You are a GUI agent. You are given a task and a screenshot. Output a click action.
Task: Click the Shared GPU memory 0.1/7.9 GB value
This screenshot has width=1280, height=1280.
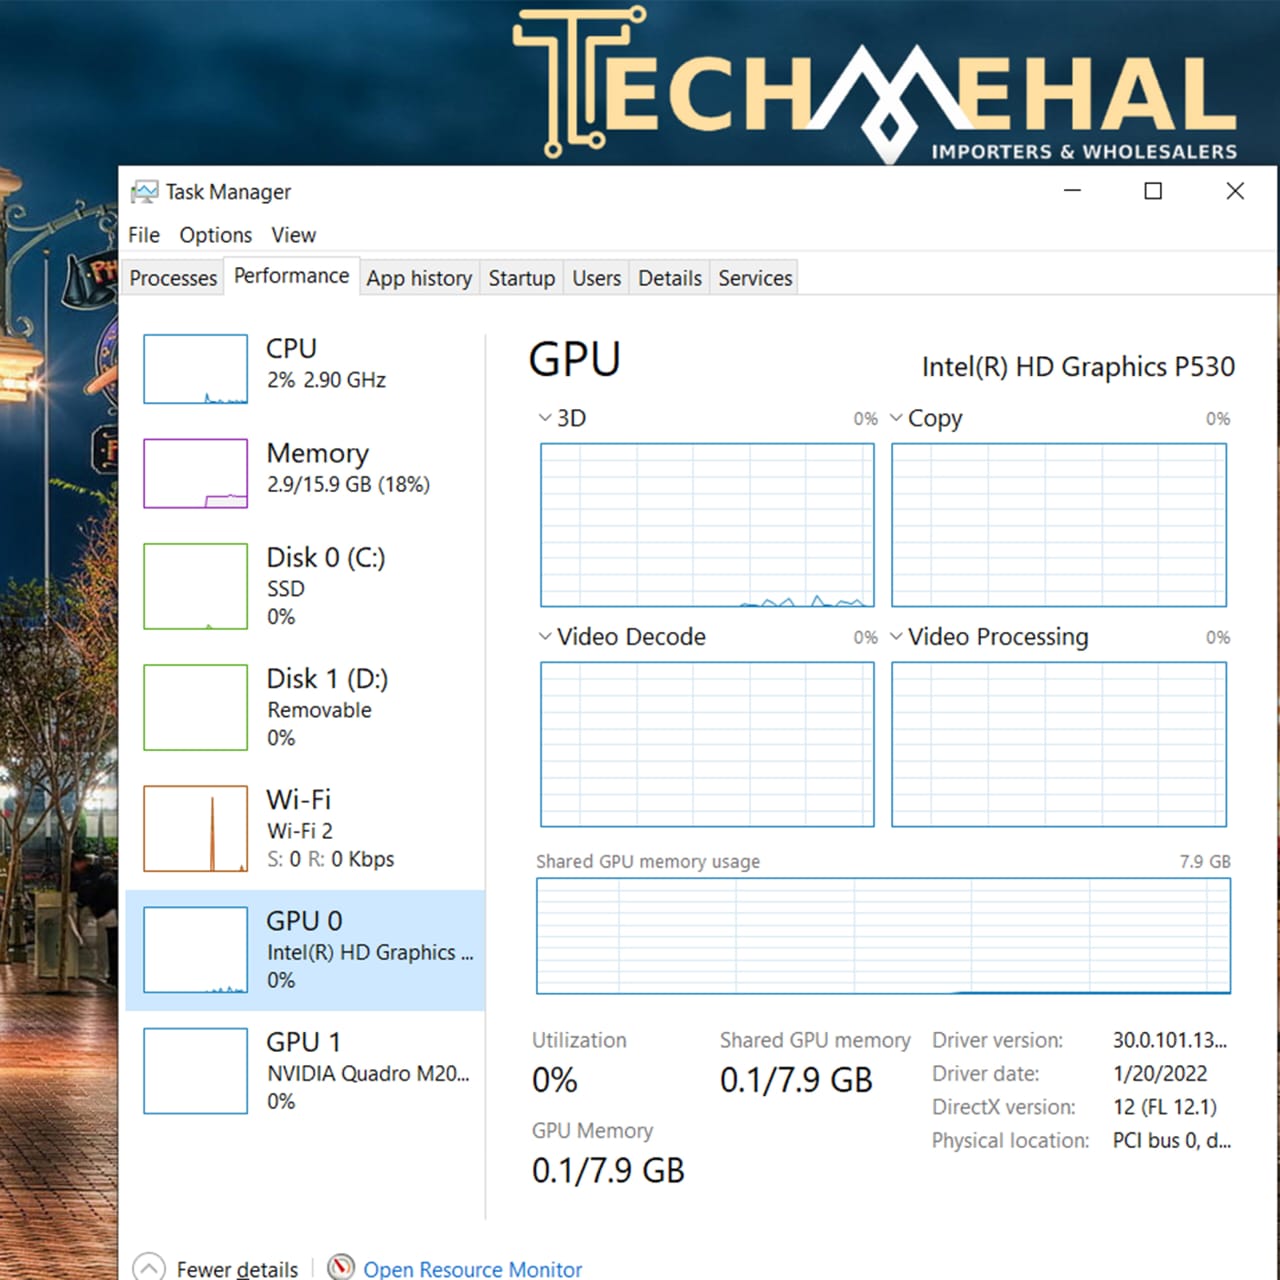coord(796,1080)
